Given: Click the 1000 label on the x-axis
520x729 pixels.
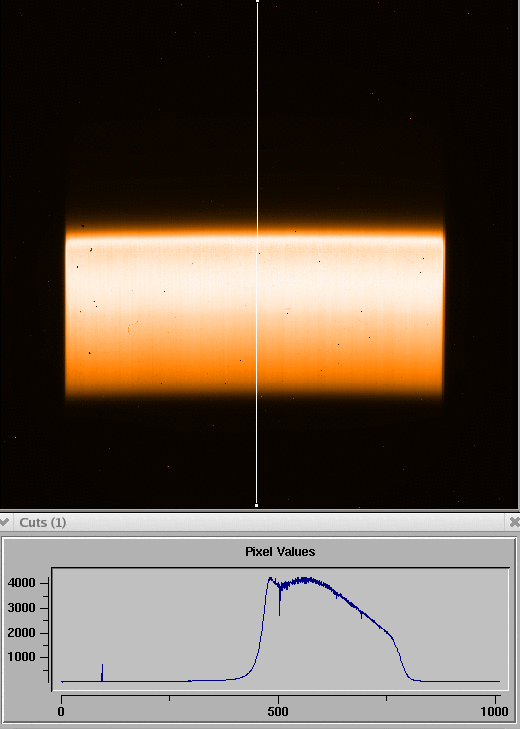Looking at the screenshot, I should [x=494, y=711].
